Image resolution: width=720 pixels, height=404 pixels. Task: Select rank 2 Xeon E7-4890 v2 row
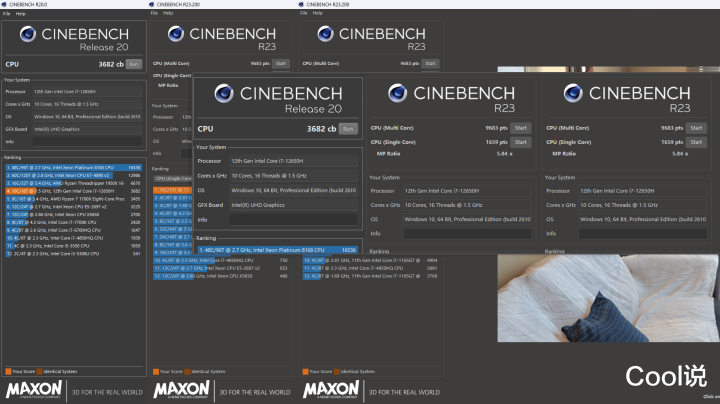(x=73, y=175)
